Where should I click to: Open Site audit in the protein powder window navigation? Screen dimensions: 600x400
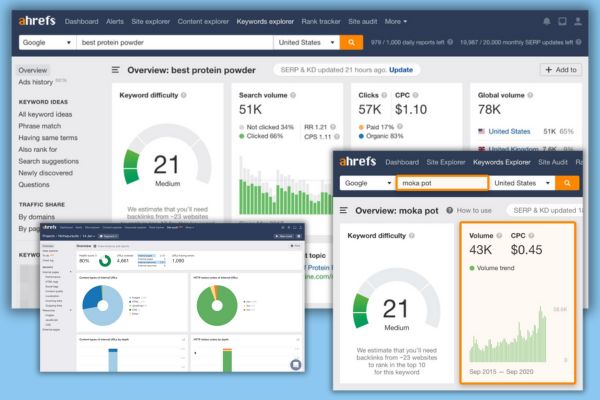tap(362, 21)
